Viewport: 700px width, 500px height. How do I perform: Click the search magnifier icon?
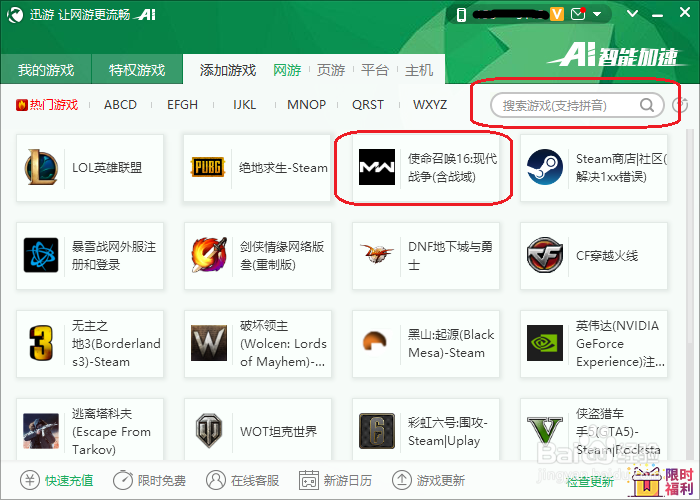tap(646, 105)
